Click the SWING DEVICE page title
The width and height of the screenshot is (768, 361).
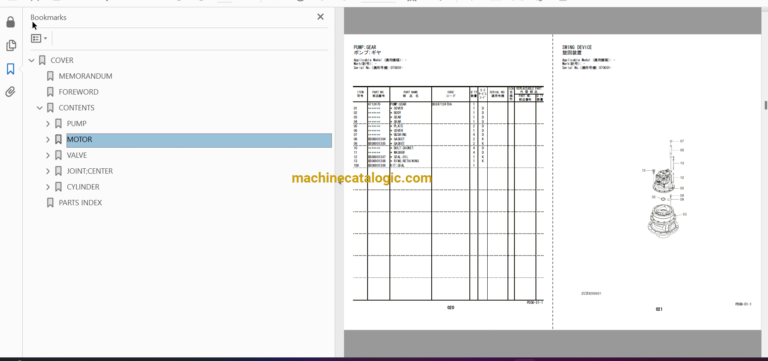(577, 48)
